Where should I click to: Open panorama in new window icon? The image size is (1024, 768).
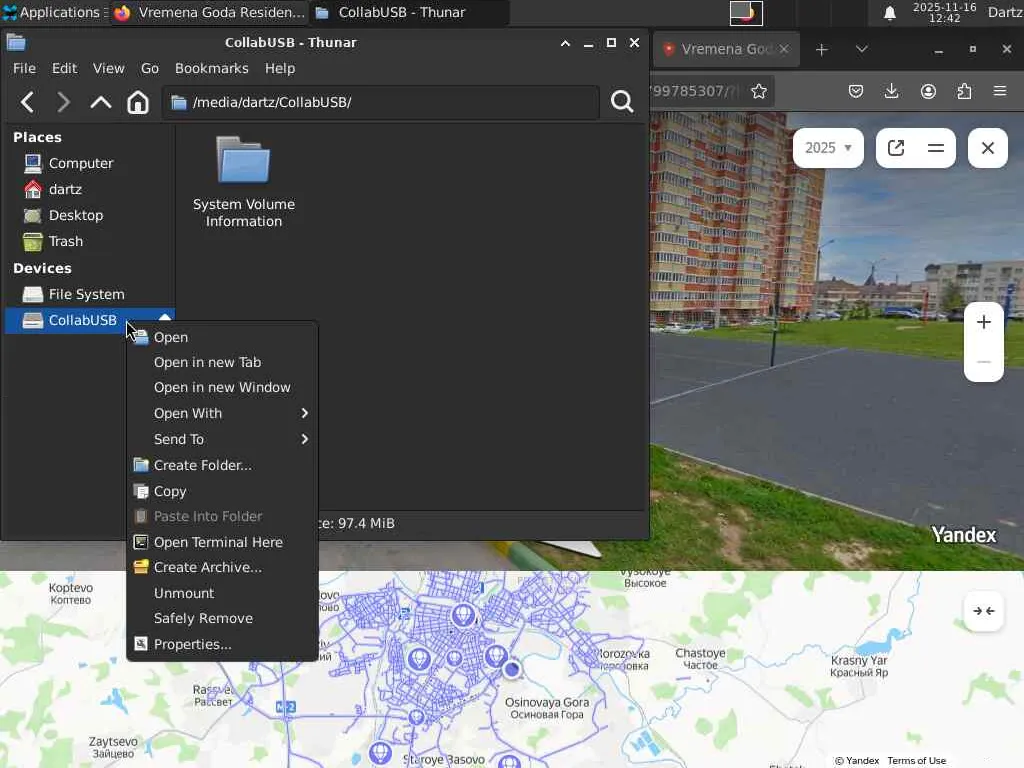[x=896, y=148]
